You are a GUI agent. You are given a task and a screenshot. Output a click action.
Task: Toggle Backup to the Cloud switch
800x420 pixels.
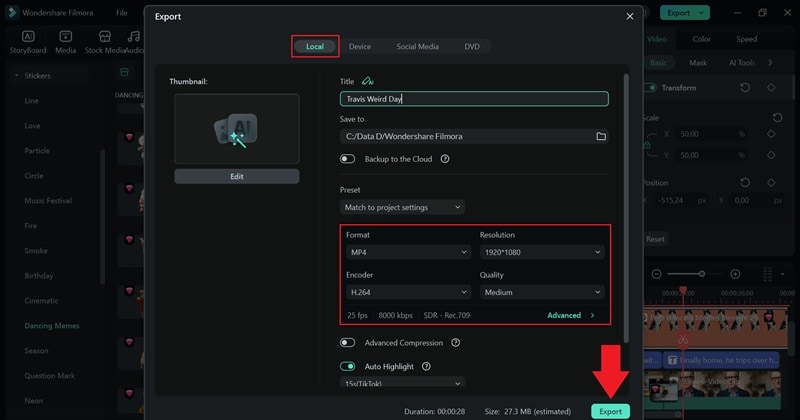[347, 159]
